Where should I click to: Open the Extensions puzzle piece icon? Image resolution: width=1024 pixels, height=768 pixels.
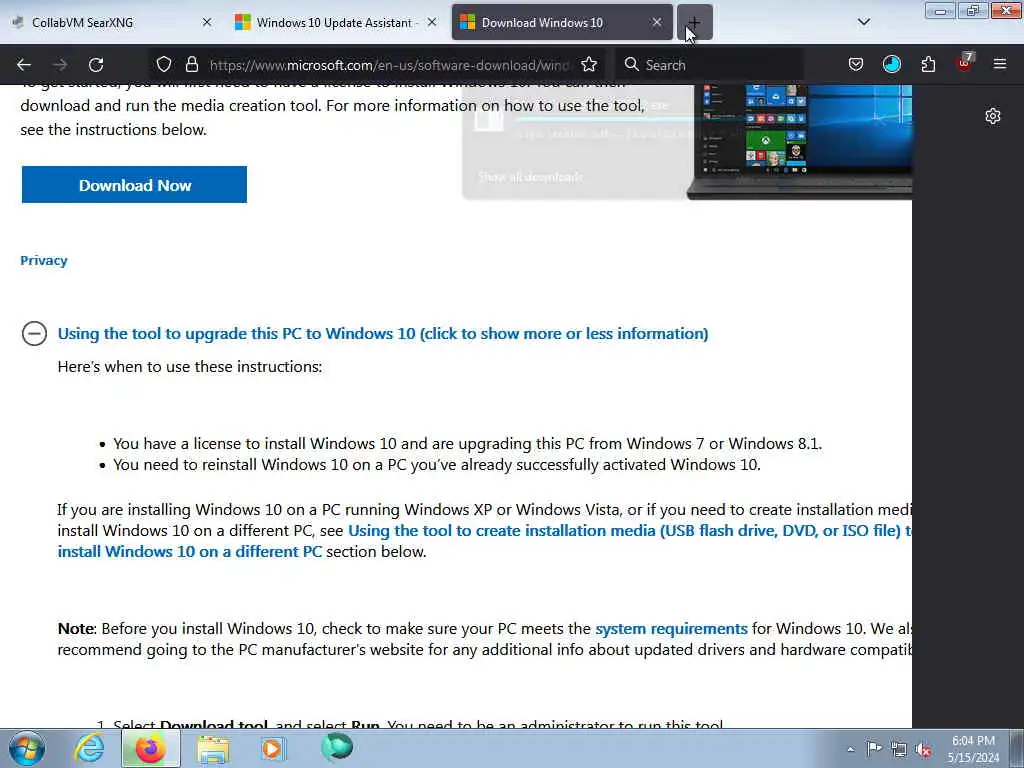point(928,64)
